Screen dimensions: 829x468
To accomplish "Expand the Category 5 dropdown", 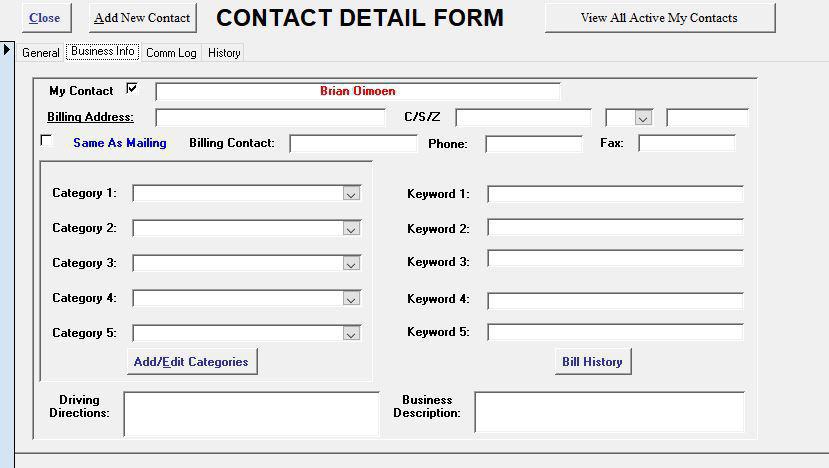I will tap(351, 334).
